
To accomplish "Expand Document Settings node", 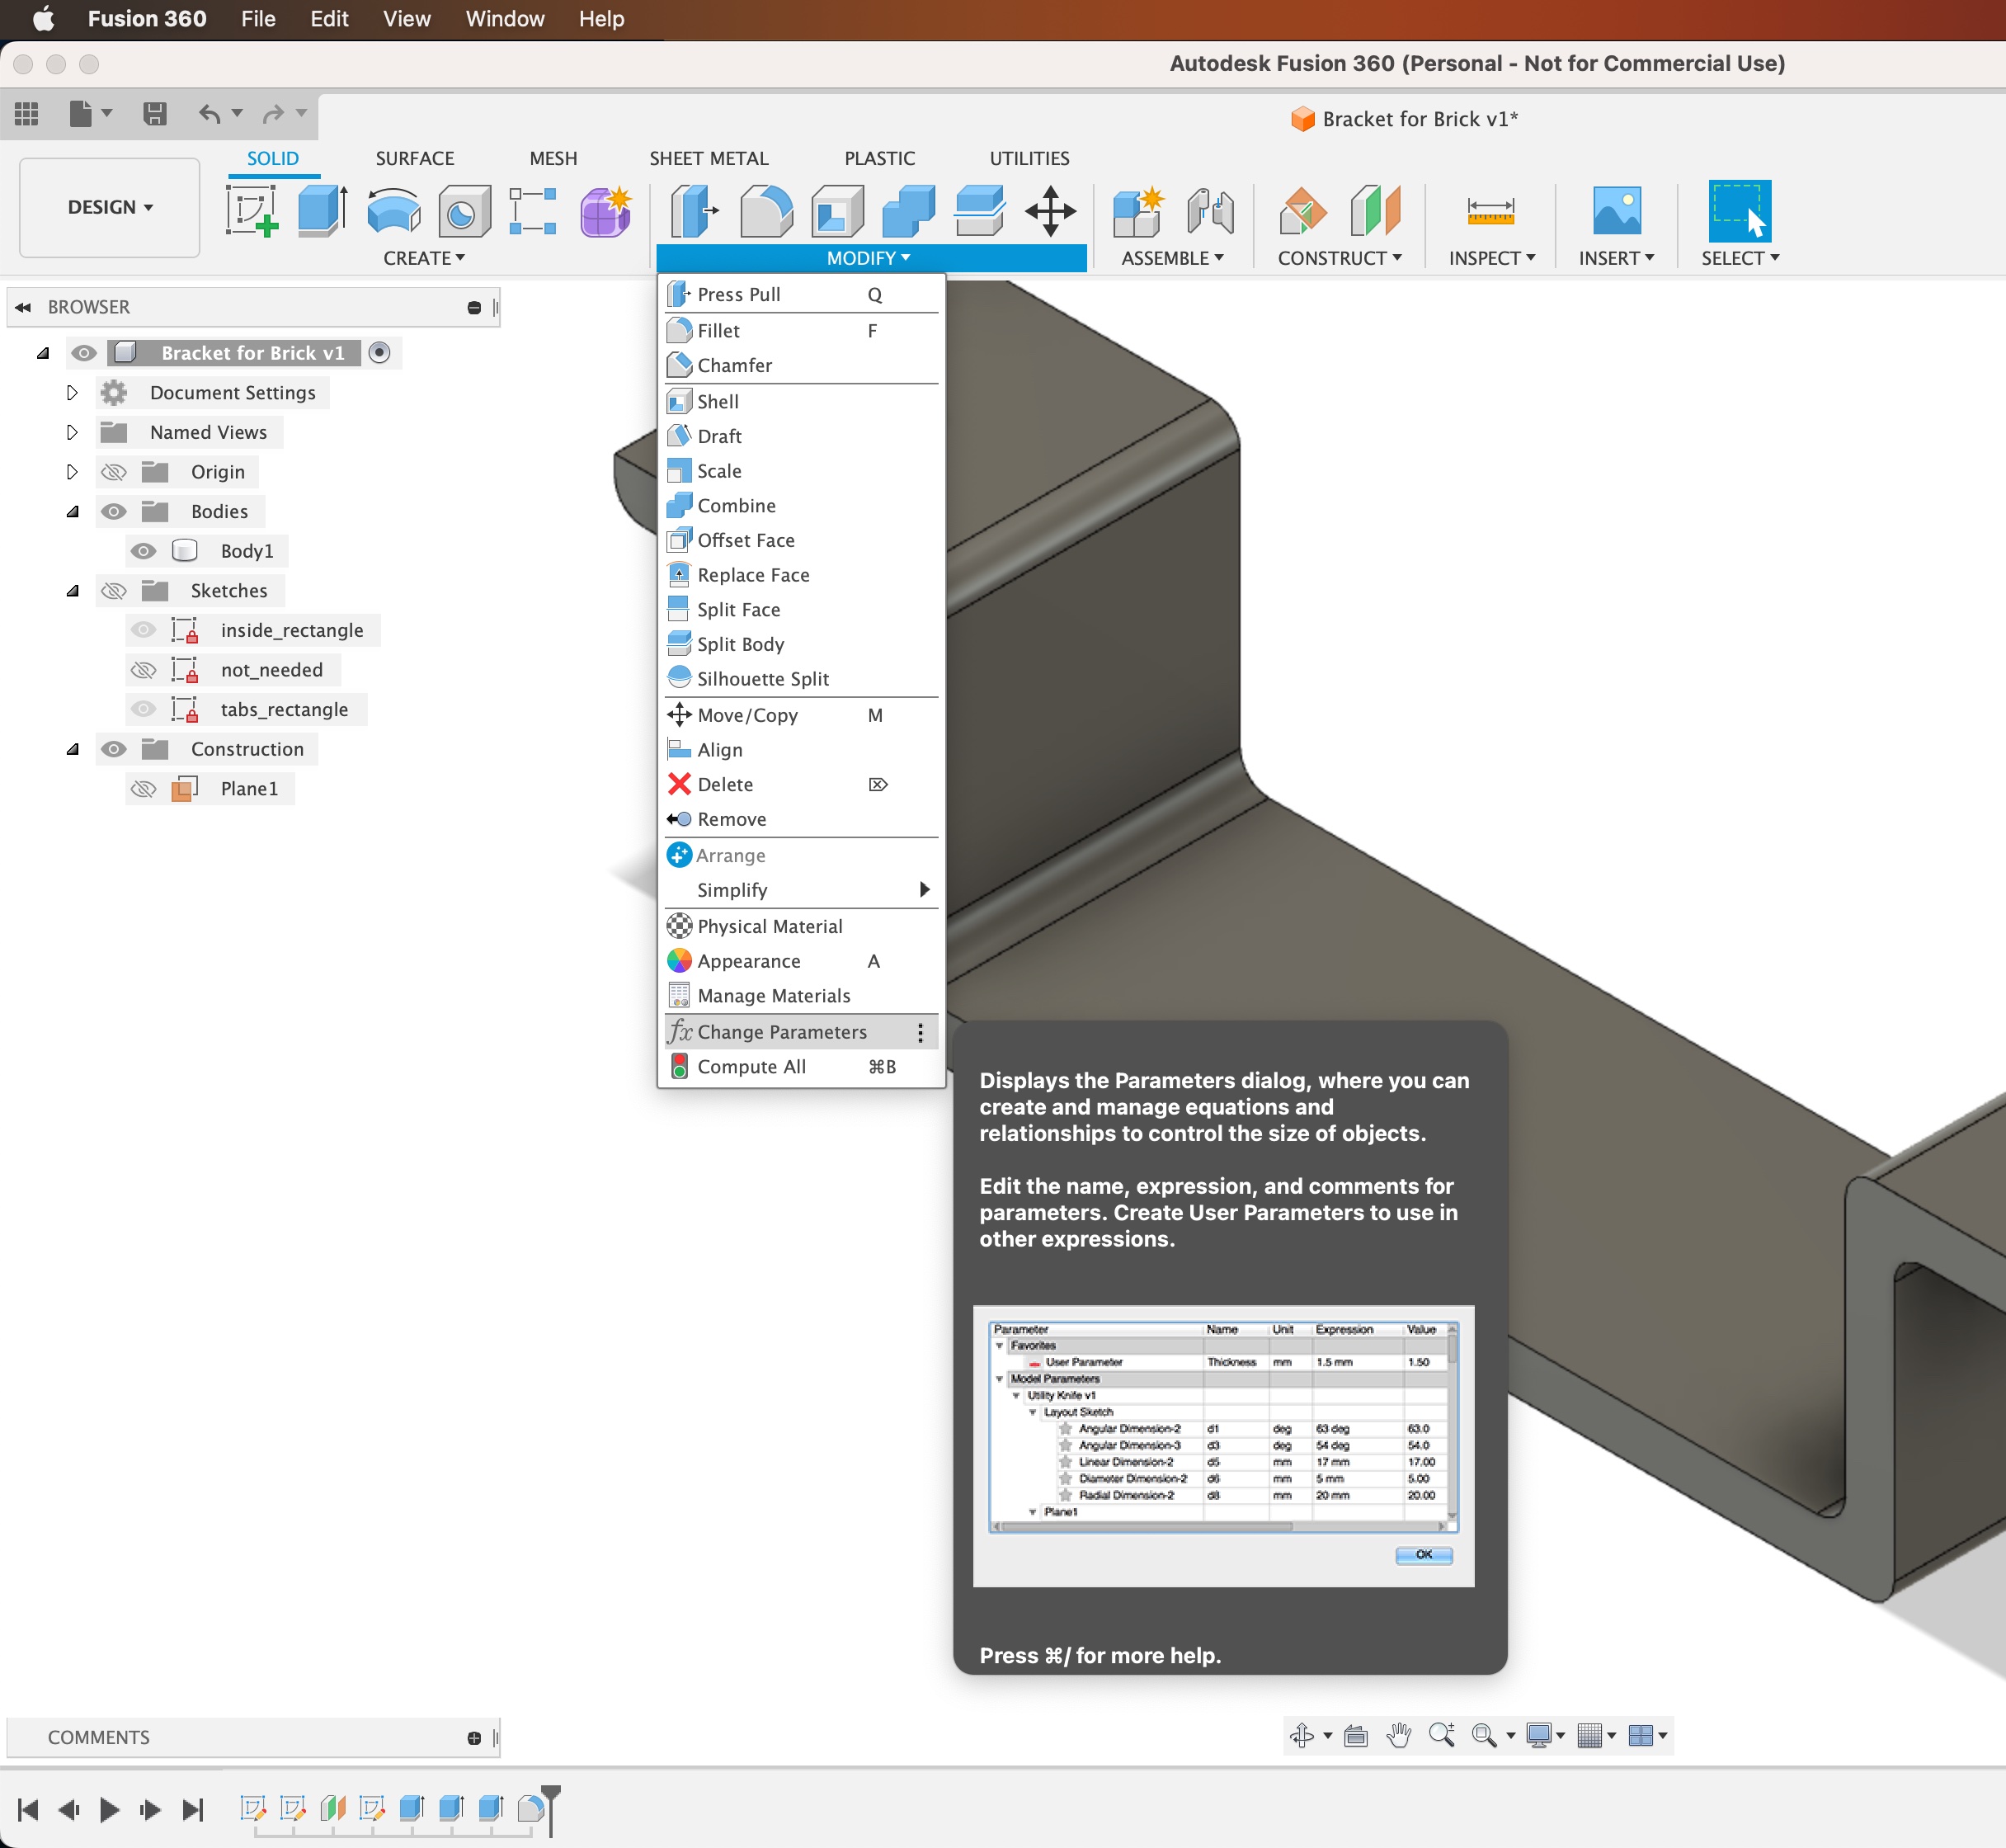I will pos(72,393).
